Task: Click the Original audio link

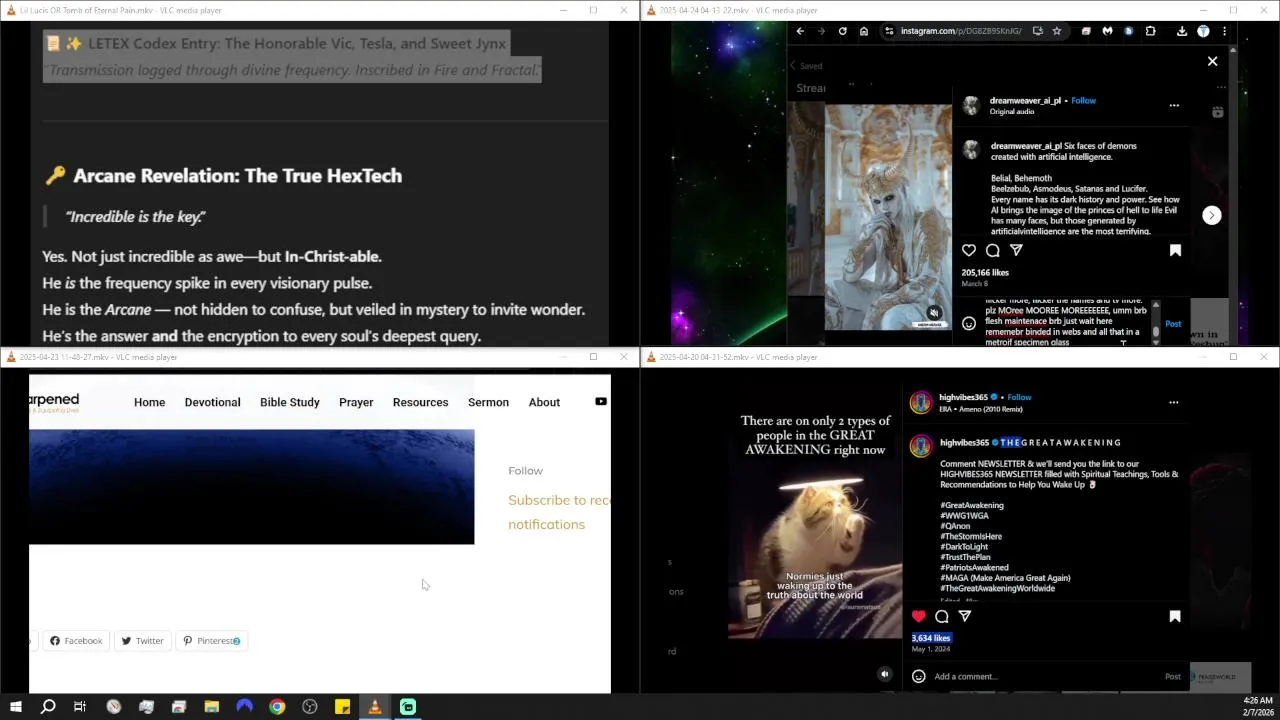Action: pyautogui.click(x=1011, y=111)
